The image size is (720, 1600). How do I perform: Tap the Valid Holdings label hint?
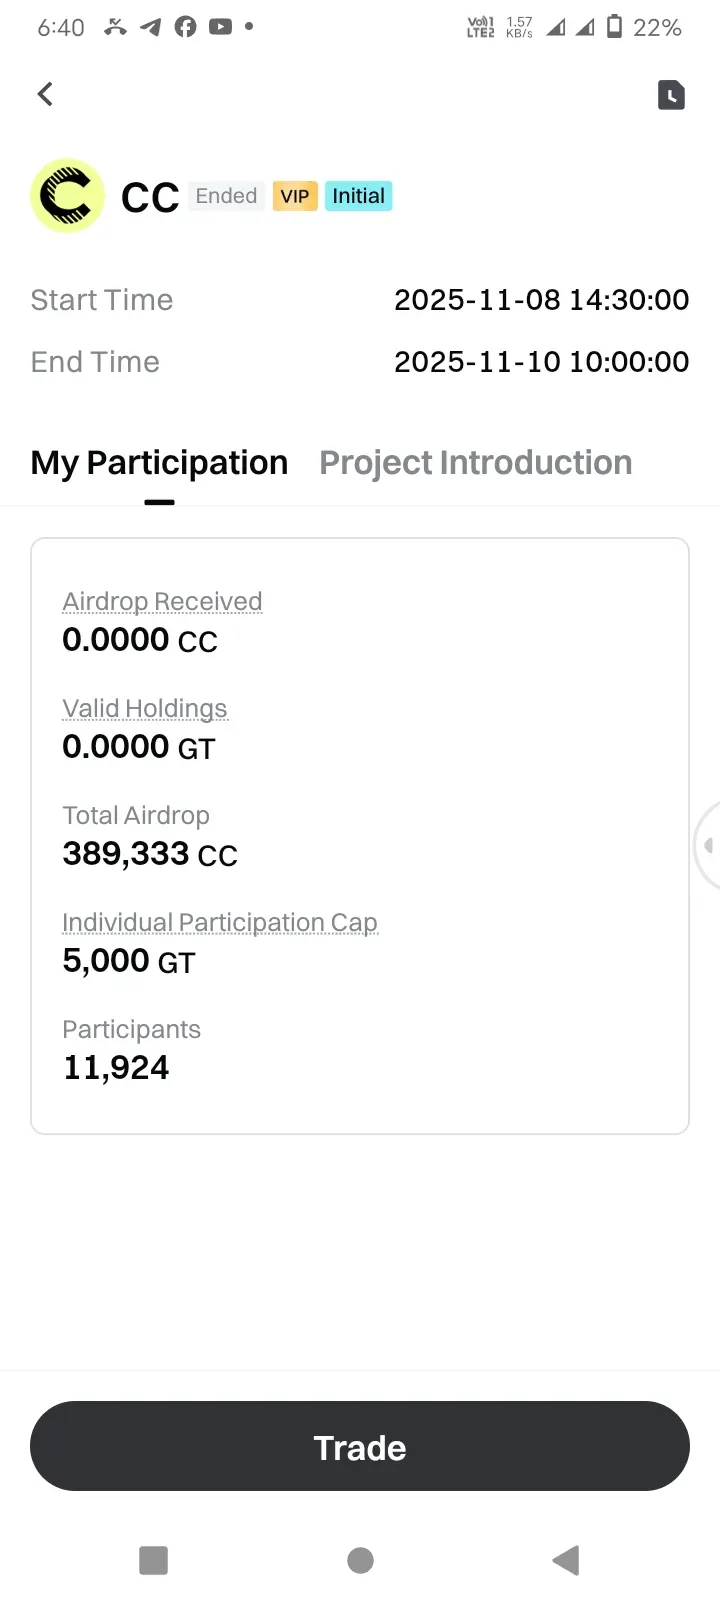coord(145,708)
